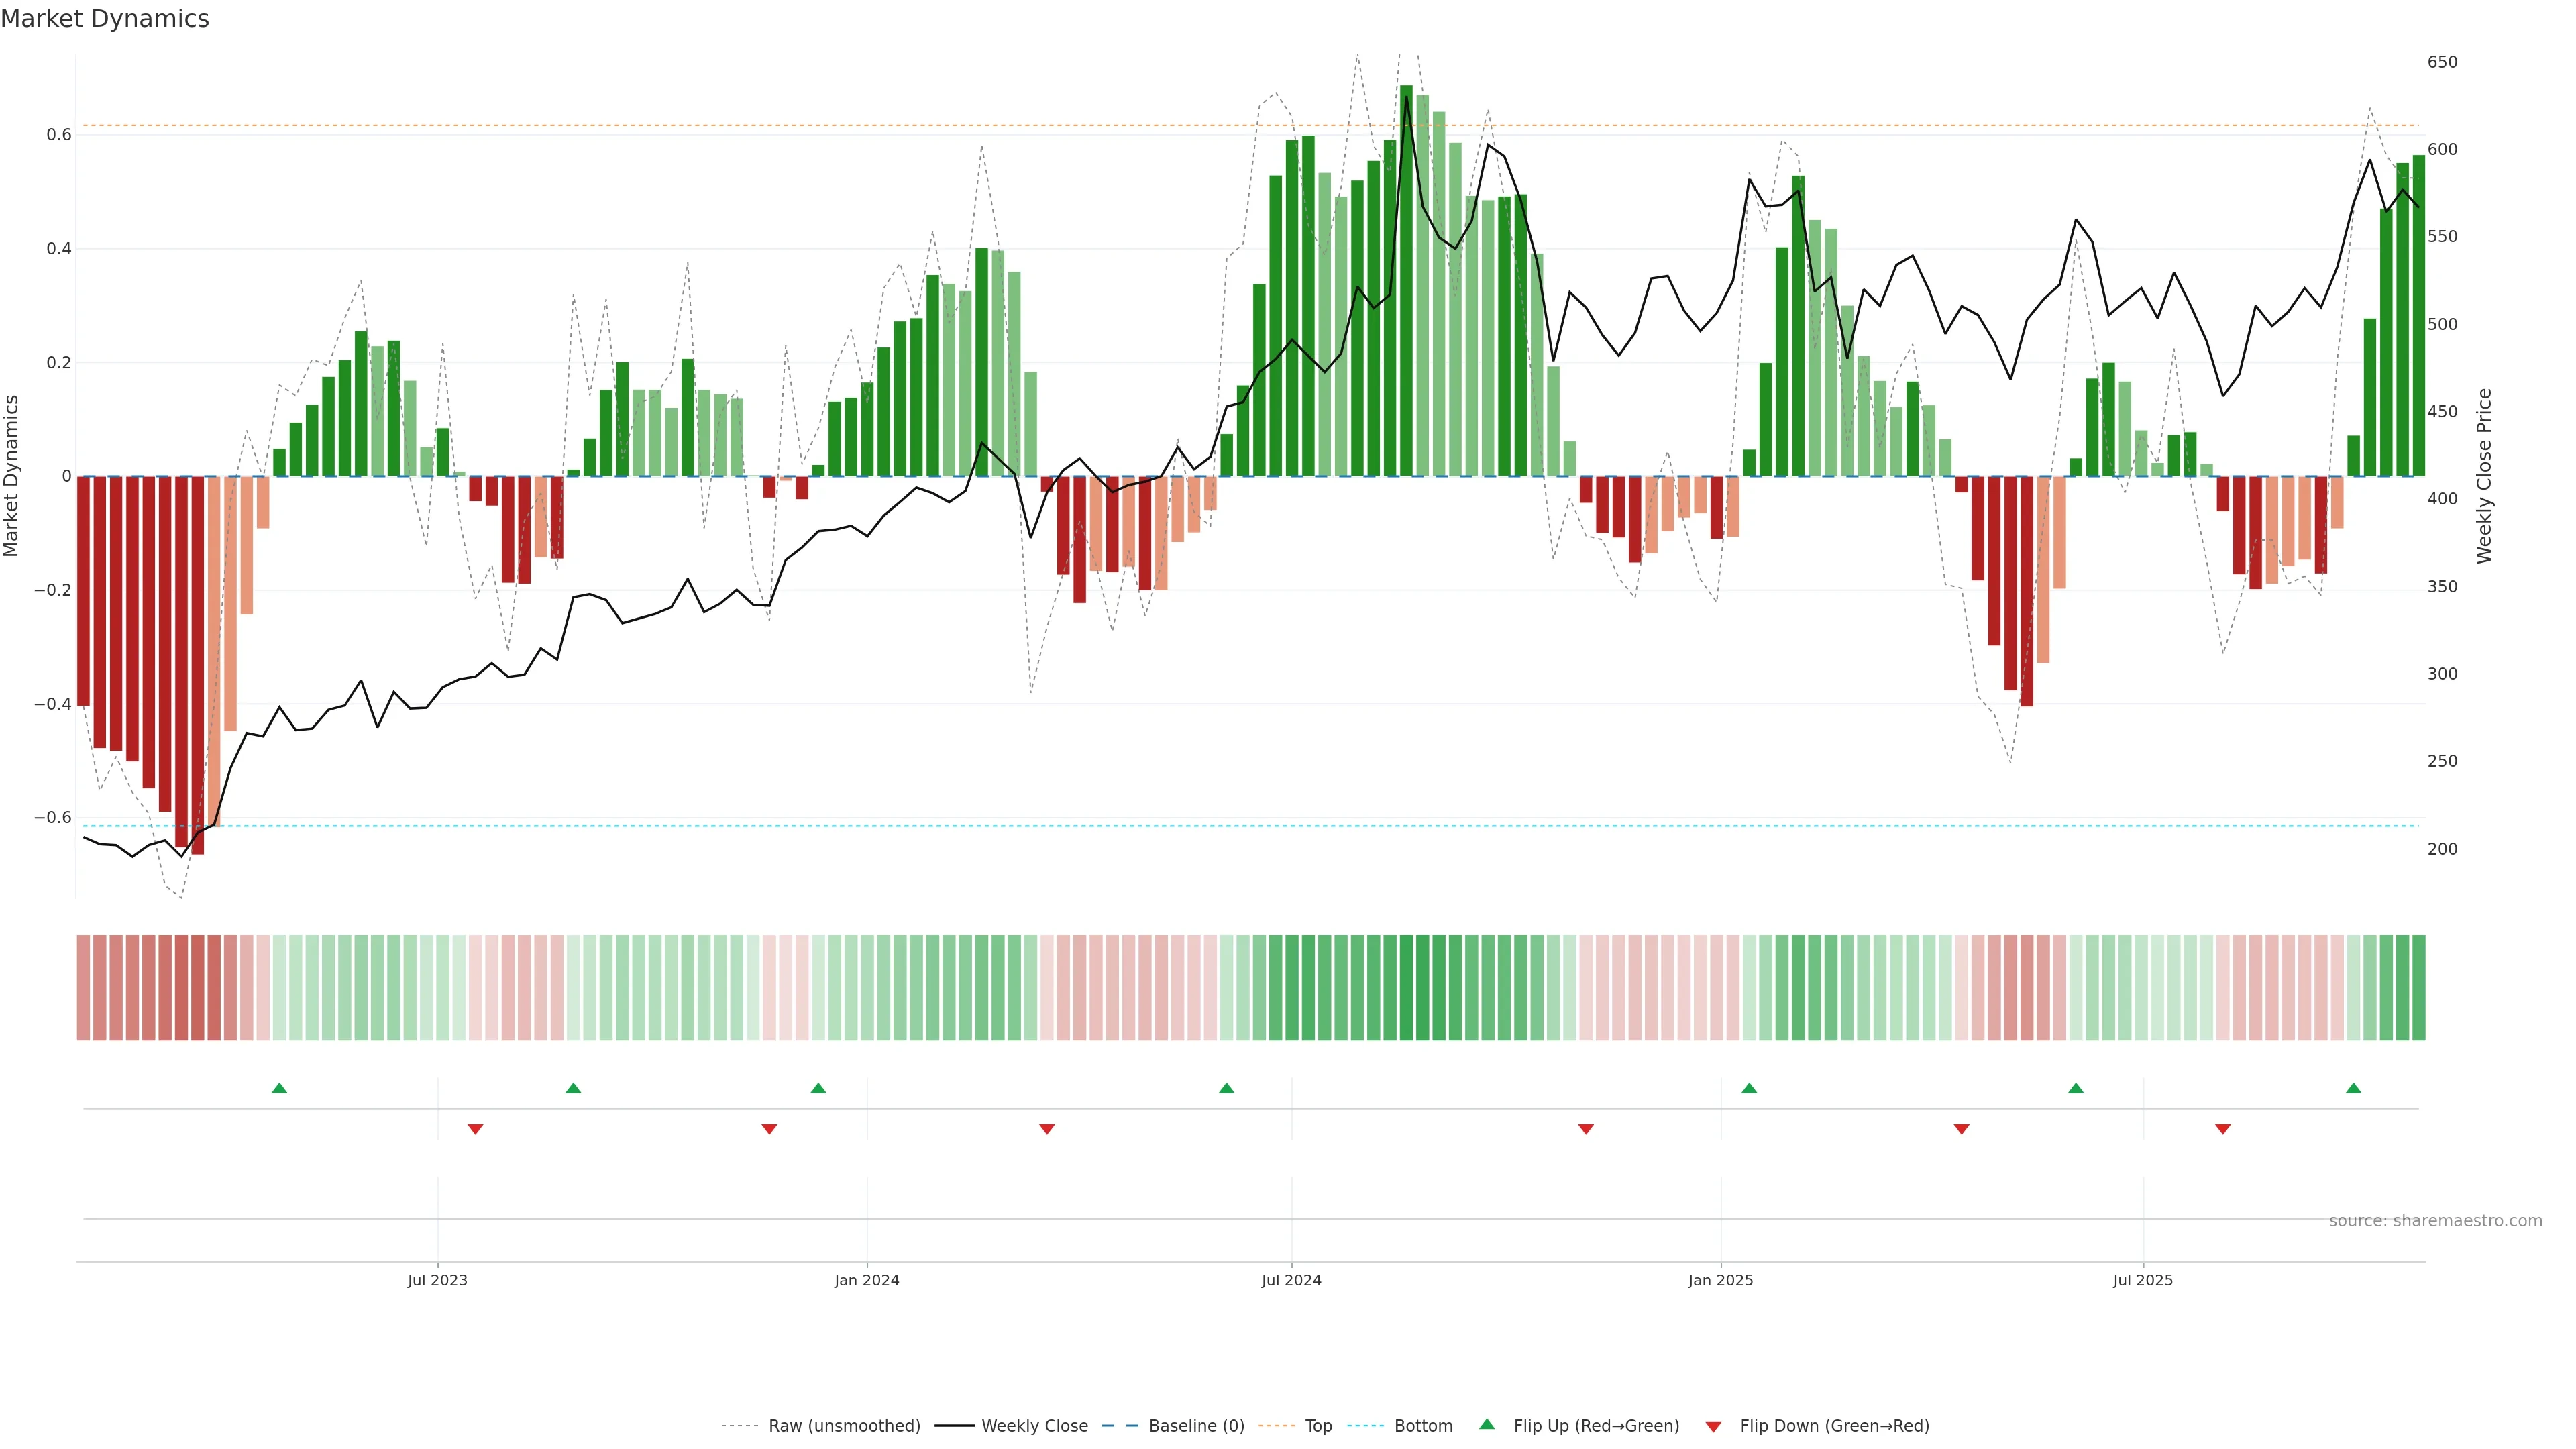Click the earliest green Flip Up triangle marker

pyautogui.click(x=279, y=1088)
